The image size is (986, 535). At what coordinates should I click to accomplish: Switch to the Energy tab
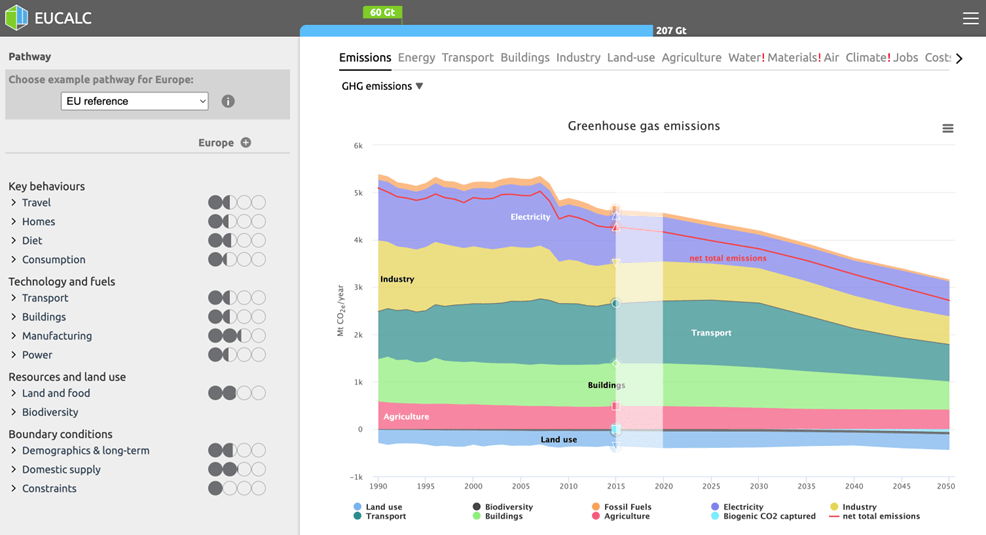pos(416,58)
